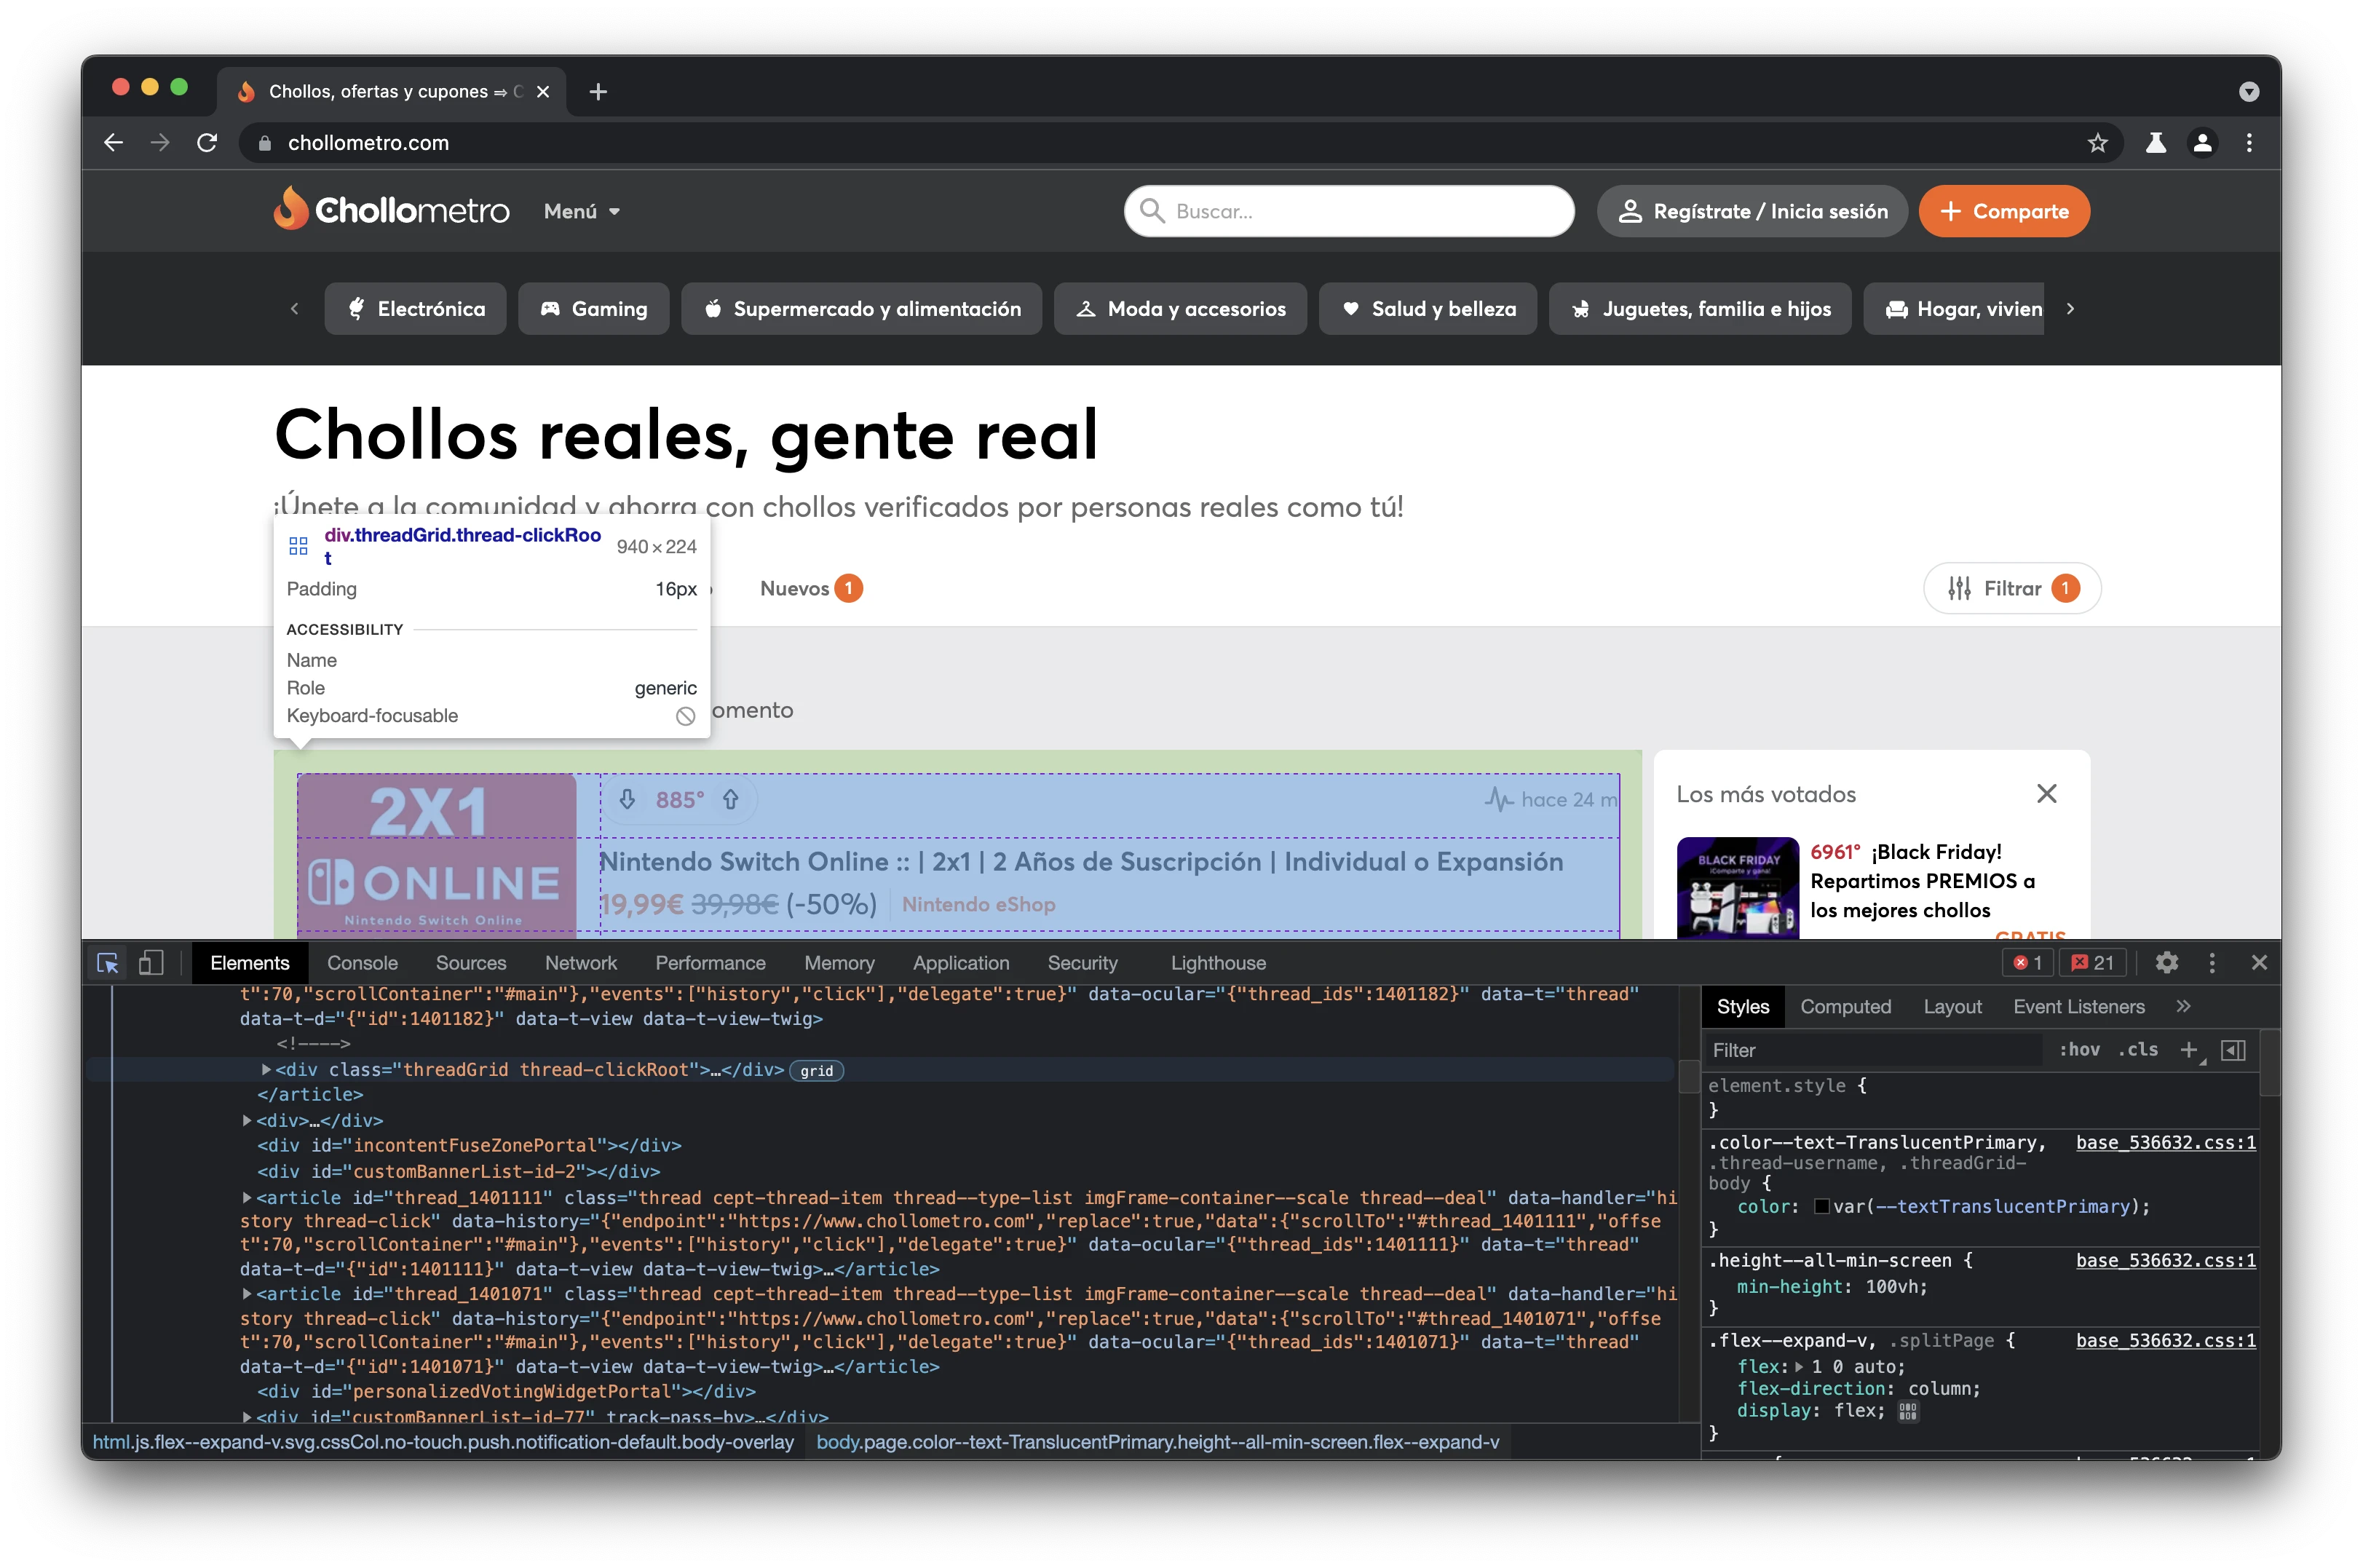Click the bookmark star in address bar
The width and height of the screenshot is (2363, 1568).
pyautogui.click(x=2097, y=143)
